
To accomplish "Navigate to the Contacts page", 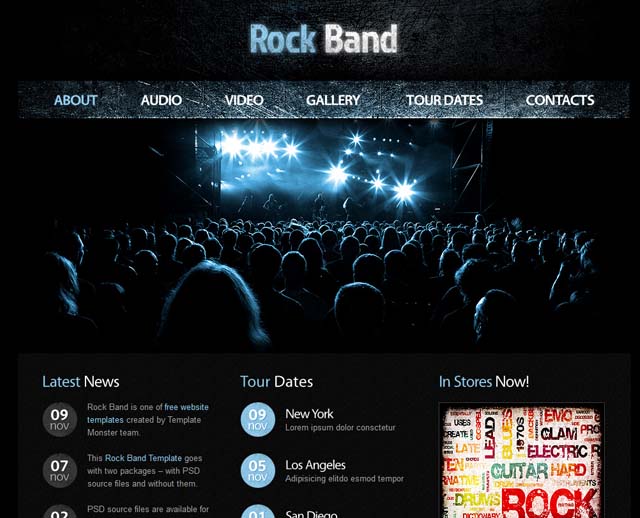I will (x=560, y=100).
